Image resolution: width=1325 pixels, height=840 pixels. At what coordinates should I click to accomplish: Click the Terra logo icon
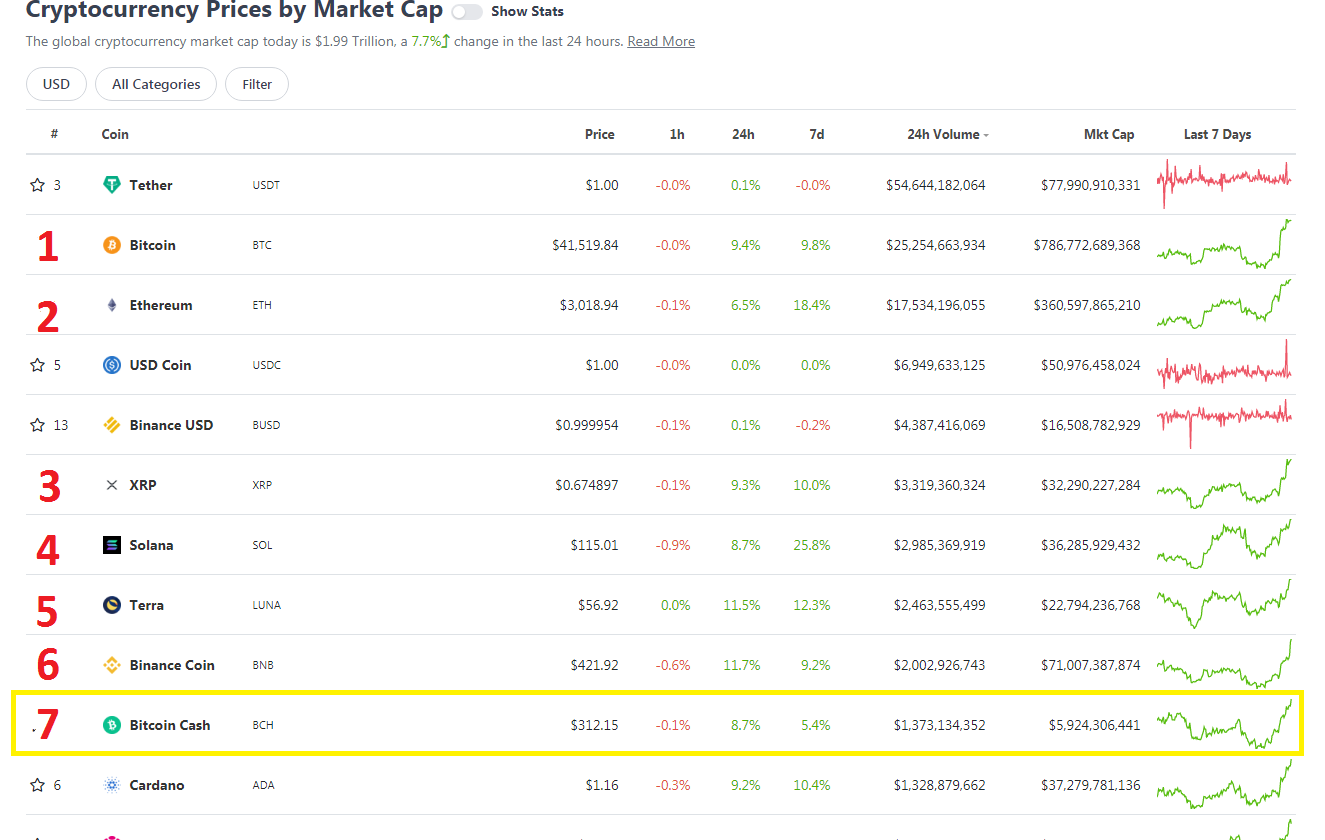coord(112,605)
